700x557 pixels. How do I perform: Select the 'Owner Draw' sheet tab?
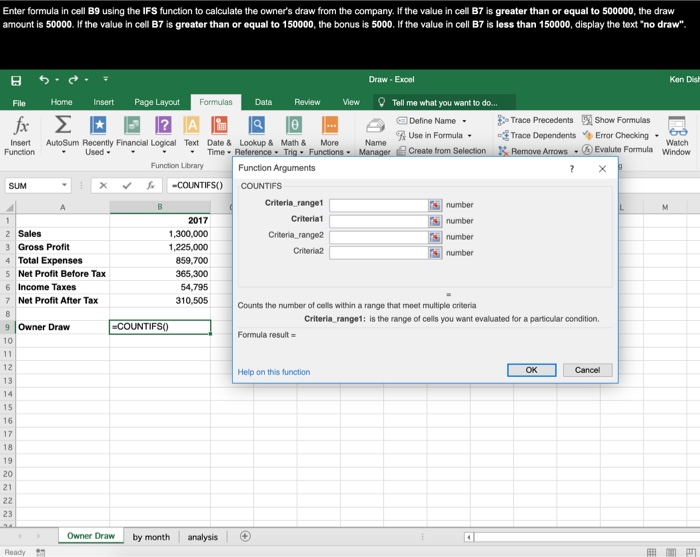pyautogui.click(x=91, y=536)
